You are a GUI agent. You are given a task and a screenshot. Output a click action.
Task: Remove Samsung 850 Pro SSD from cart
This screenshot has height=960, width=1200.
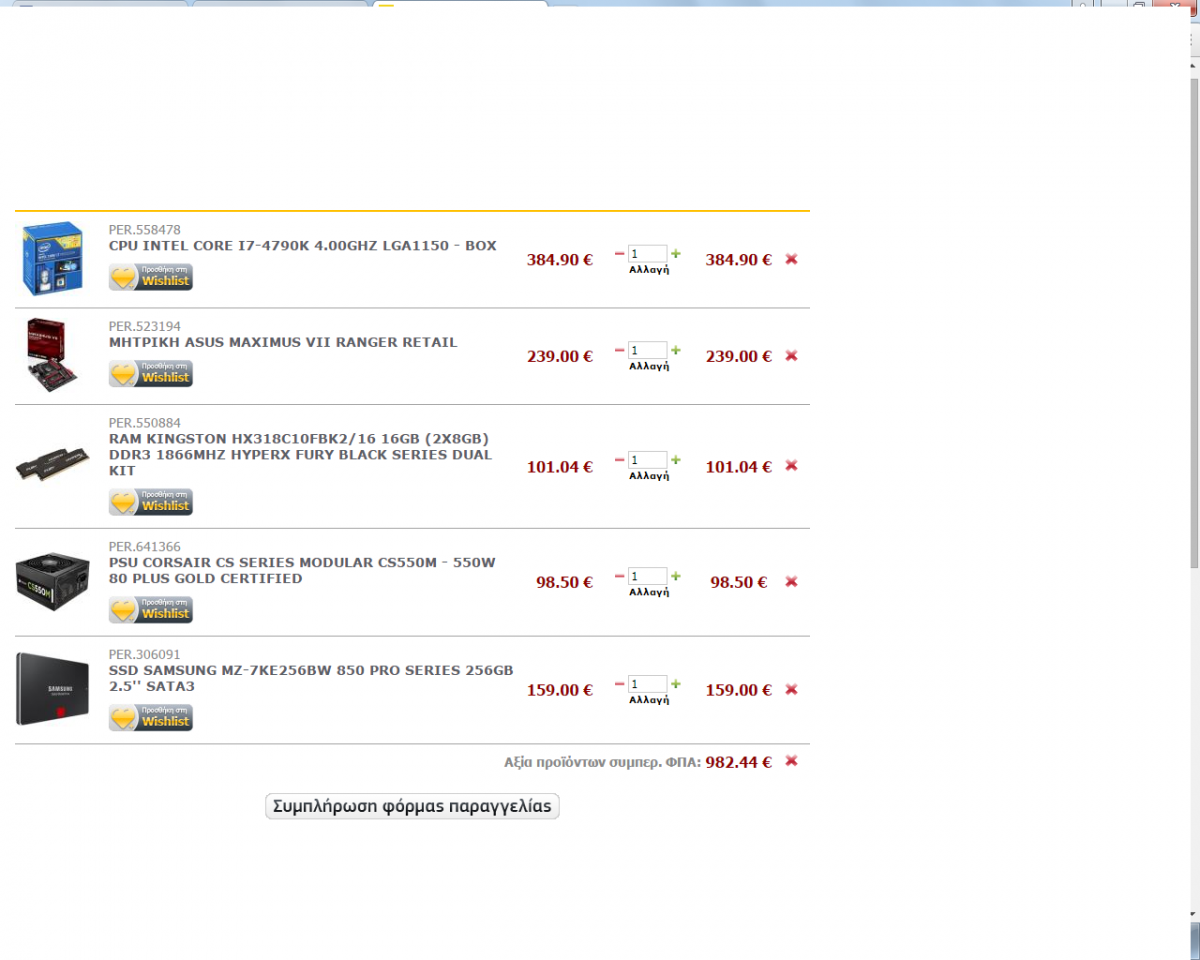click(x=791, y=690)
